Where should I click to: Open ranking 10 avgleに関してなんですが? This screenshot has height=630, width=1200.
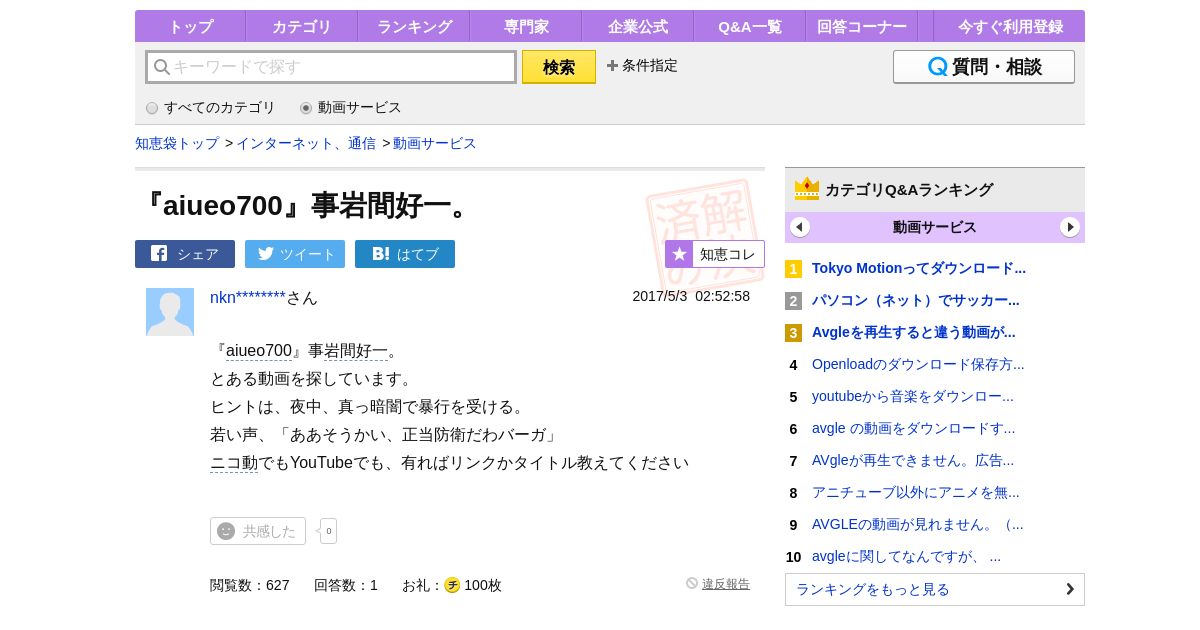pyautogui.click(x=906, y=556)
